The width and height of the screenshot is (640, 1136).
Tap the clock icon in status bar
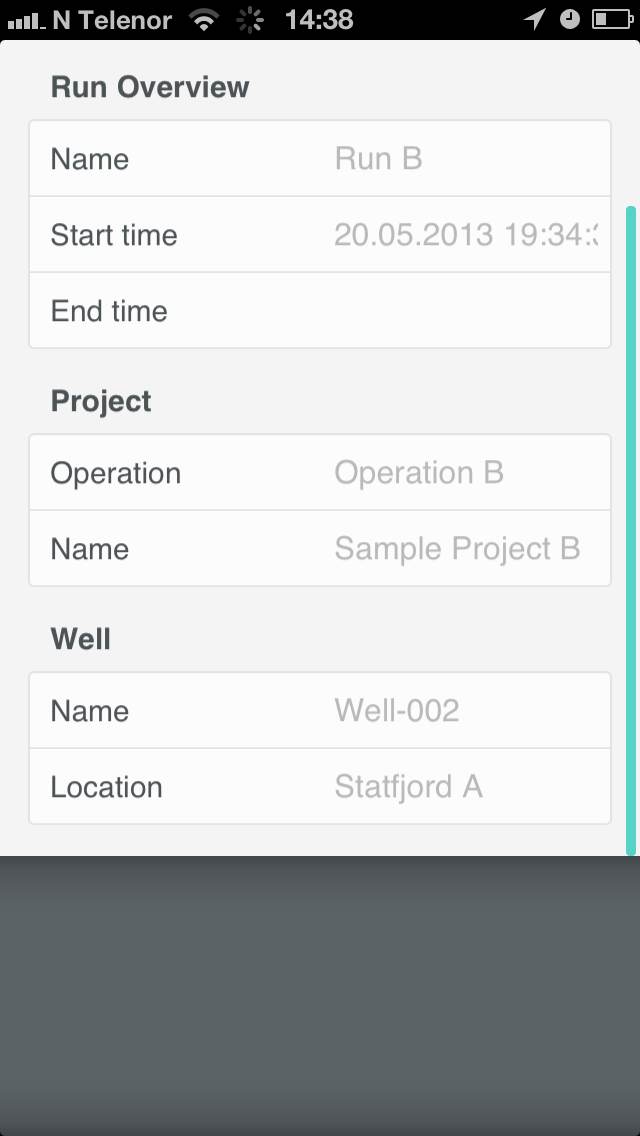coord(569,19)
